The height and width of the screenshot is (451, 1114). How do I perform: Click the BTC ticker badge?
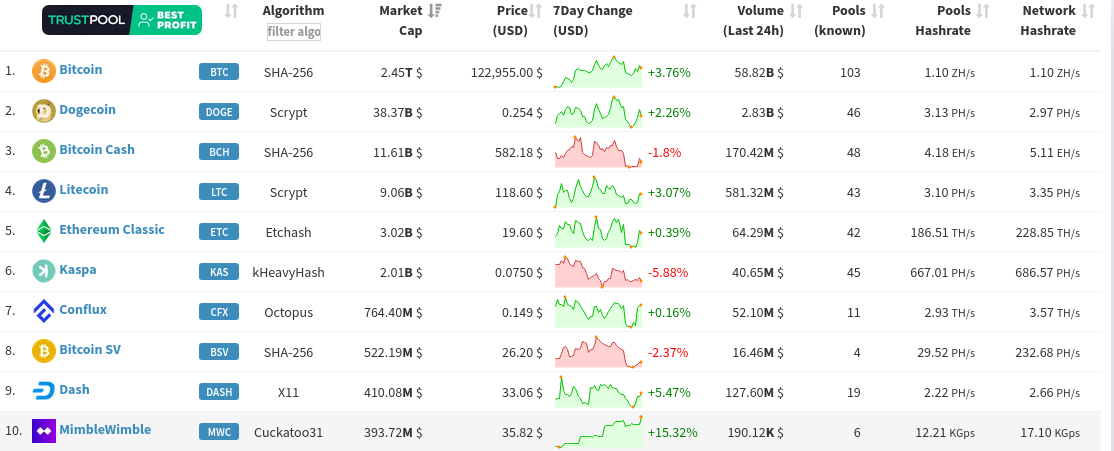click(219, 72)
